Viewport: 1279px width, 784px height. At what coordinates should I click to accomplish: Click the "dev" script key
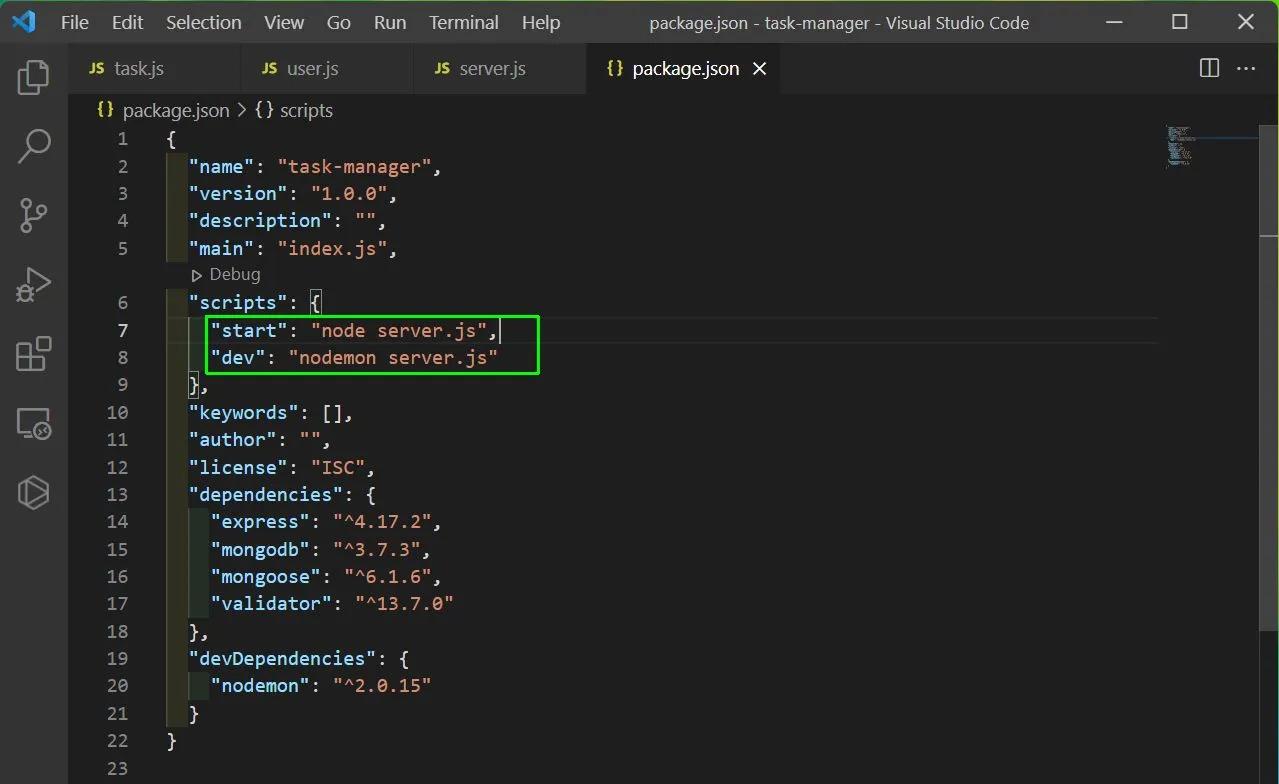[x=239, y=357]
